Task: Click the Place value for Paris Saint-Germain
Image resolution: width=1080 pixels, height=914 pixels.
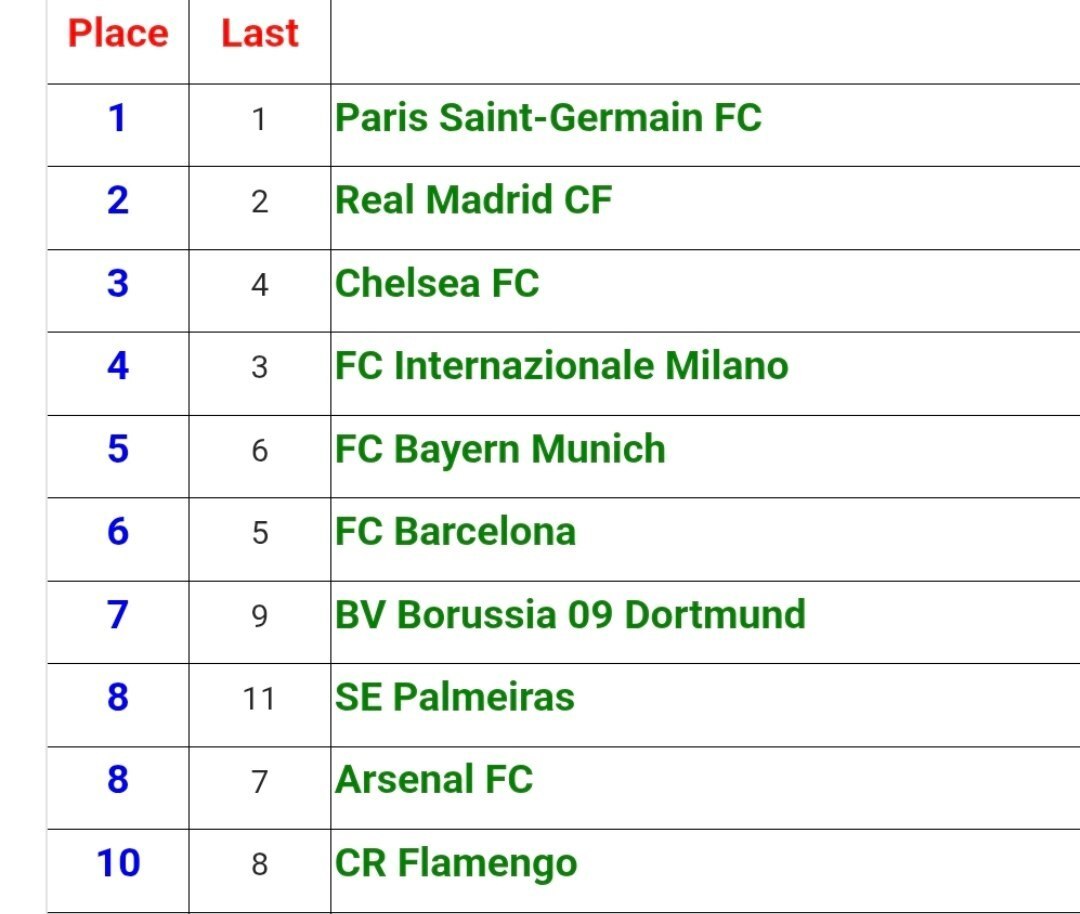Action: coord(118,118)
